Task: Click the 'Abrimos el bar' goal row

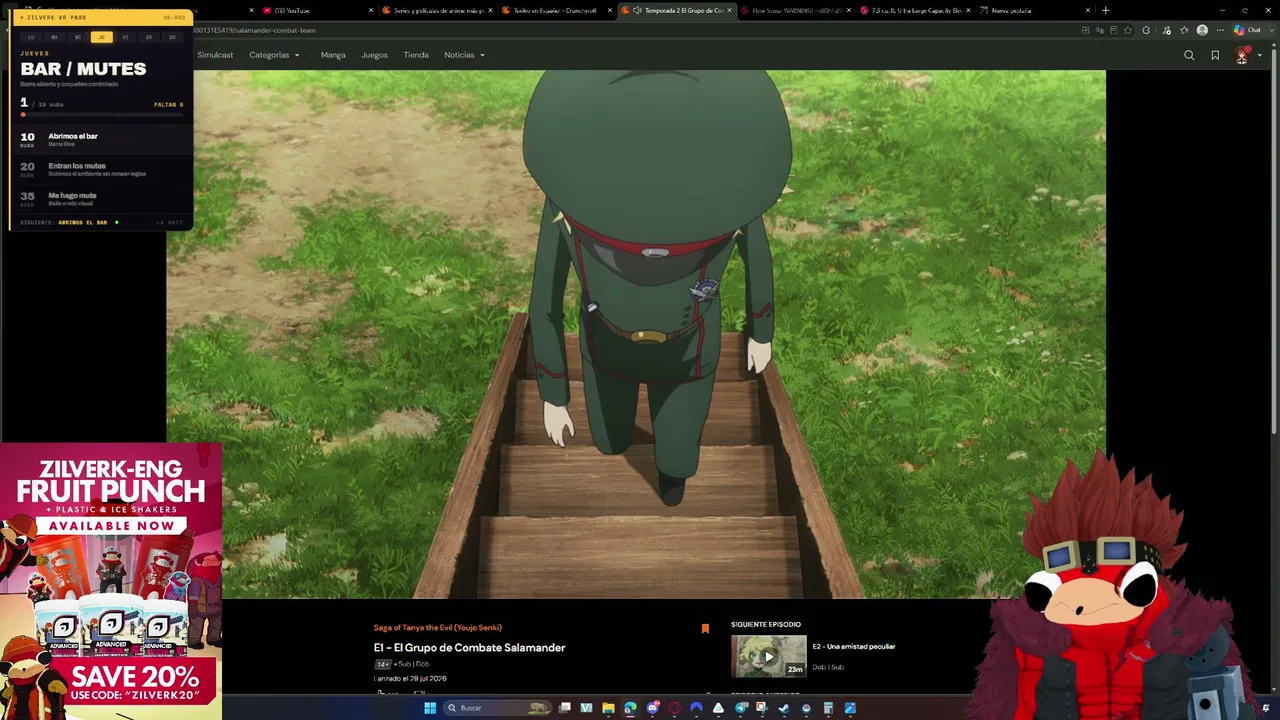Action: pyautogui.click(x=102, y=139)
